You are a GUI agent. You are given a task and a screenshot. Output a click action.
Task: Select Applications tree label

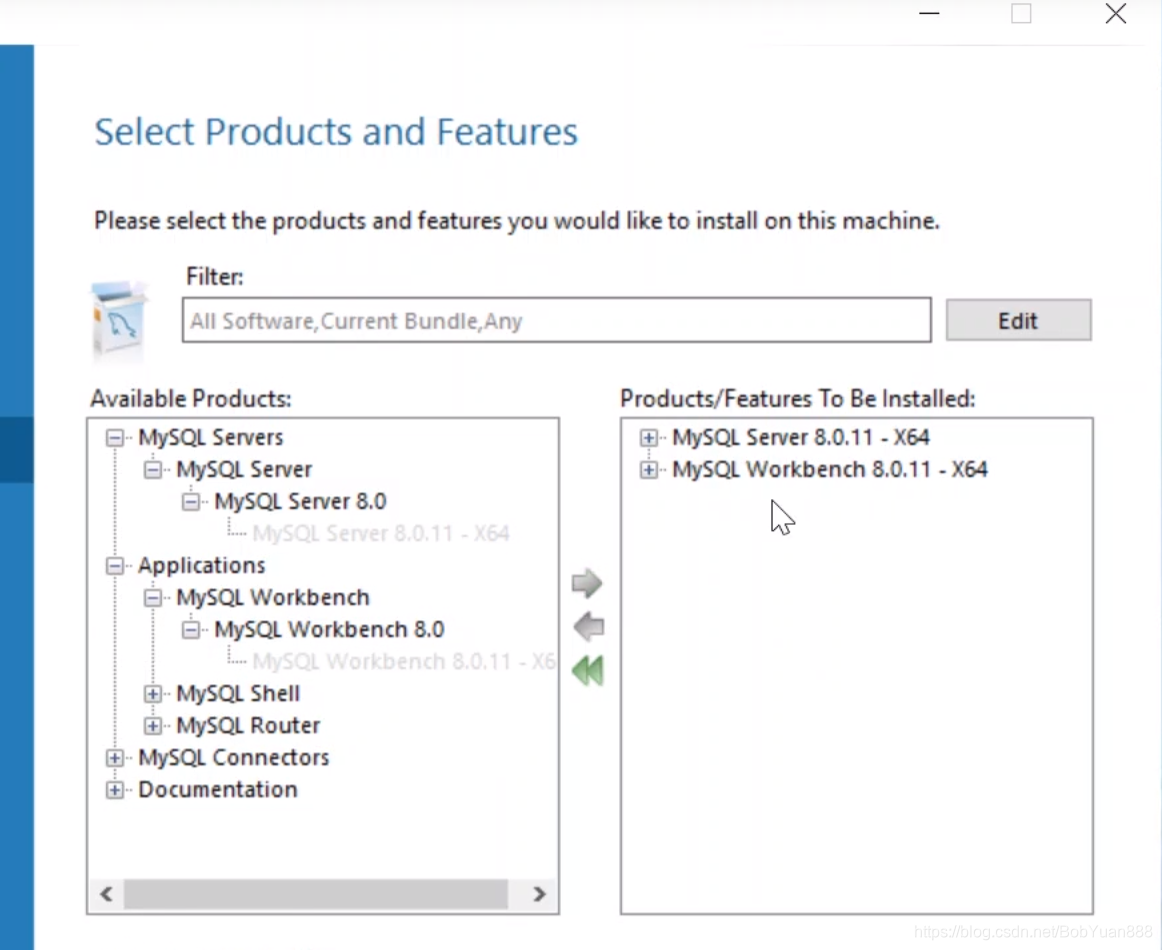click(x=202, y=565)
